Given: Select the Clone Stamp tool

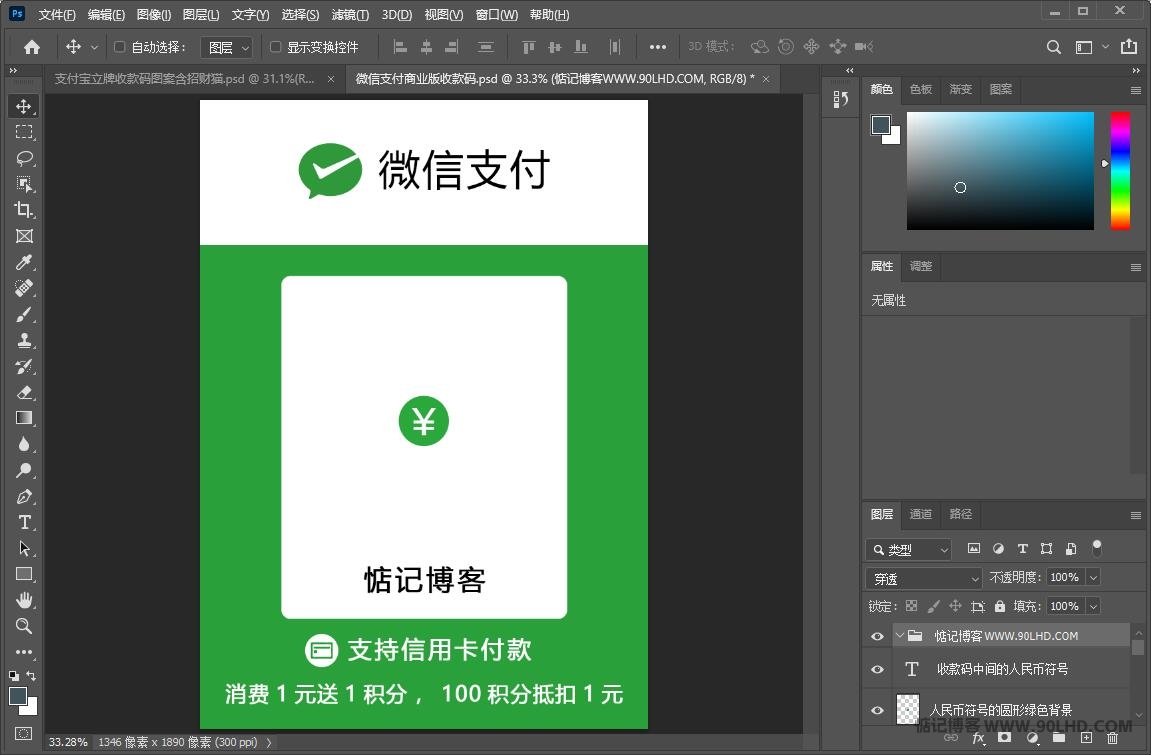Looking at the screenshot, I should coord(23,340).
